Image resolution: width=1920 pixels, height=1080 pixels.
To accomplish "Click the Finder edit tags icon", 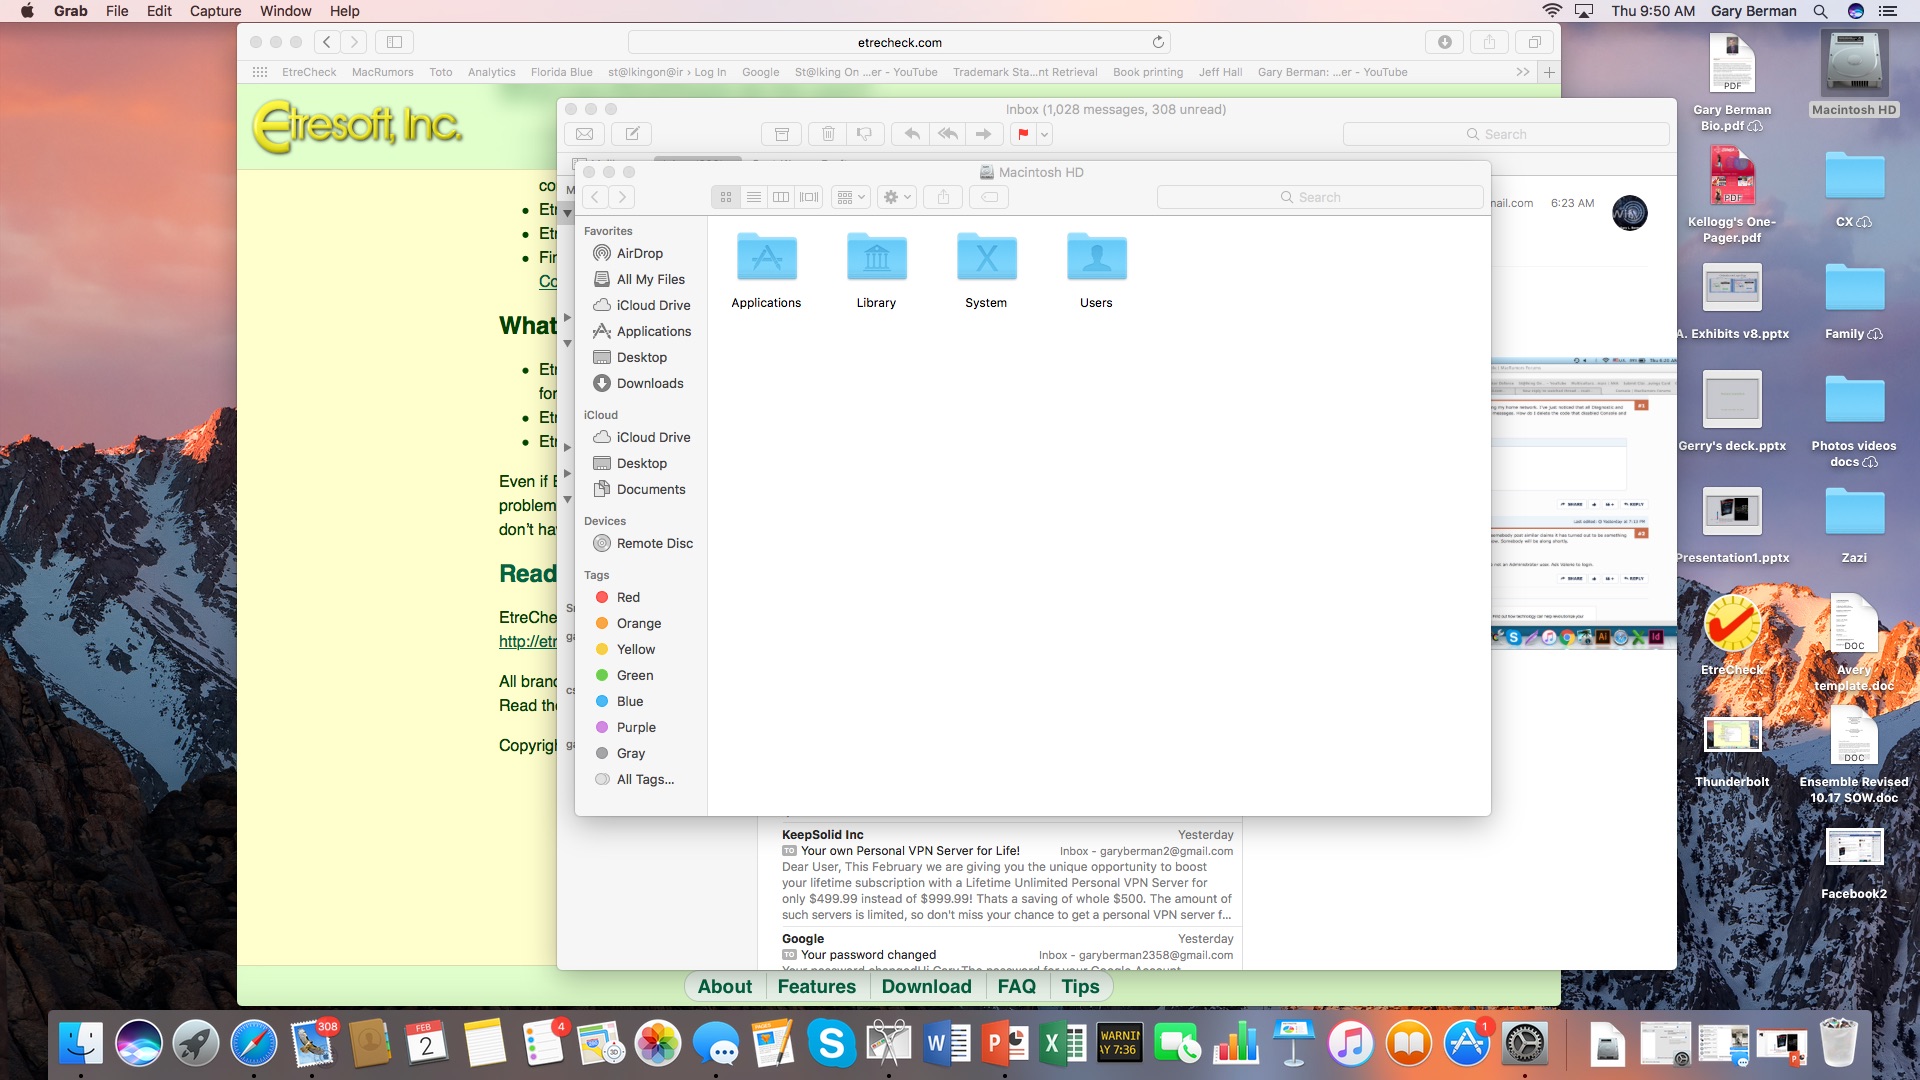I will pos(989,197).
